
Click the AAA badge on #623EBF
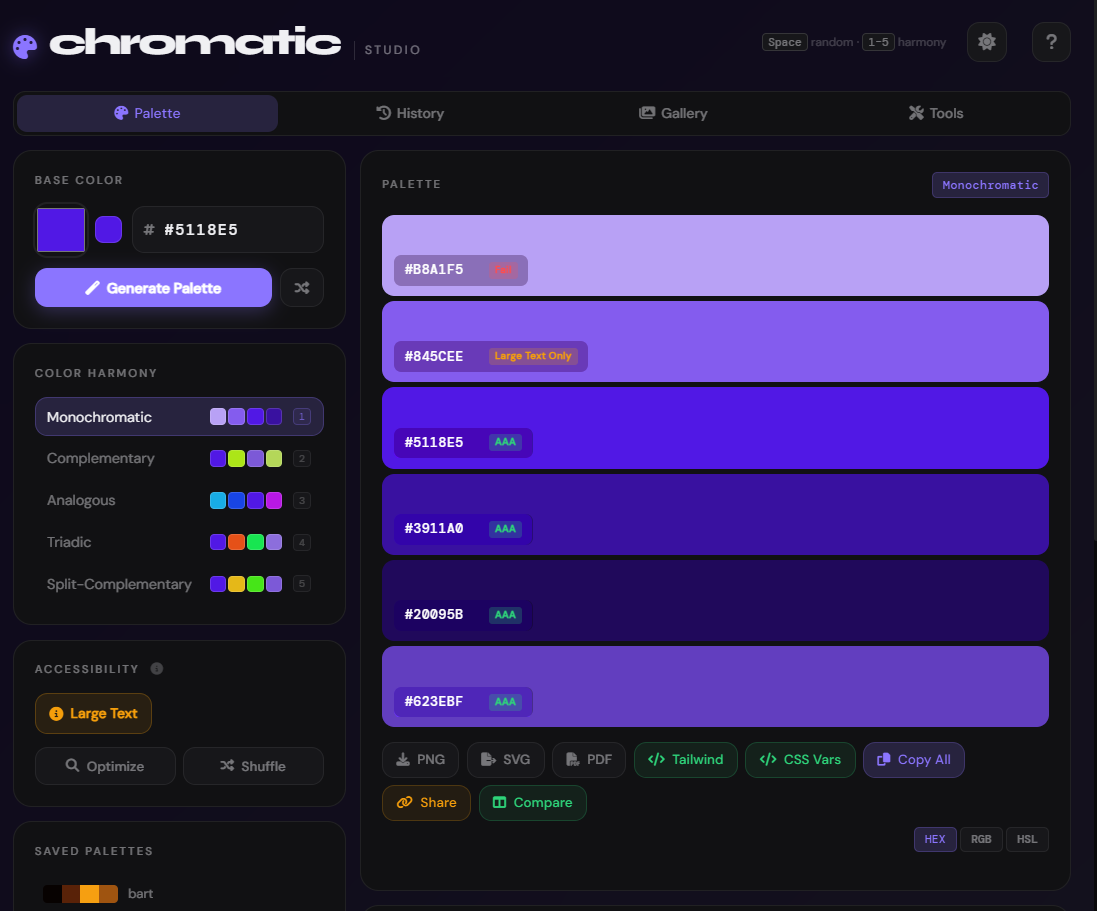coord(505,702)
